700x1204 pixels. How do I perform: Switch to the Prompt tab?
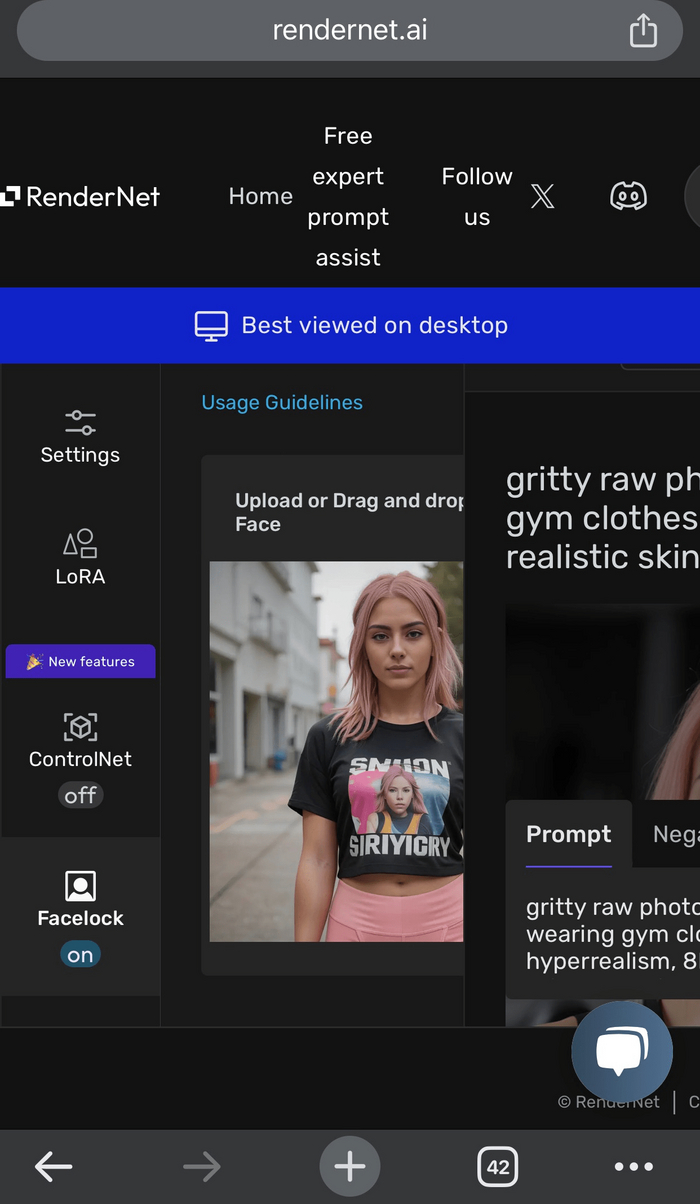569,834
